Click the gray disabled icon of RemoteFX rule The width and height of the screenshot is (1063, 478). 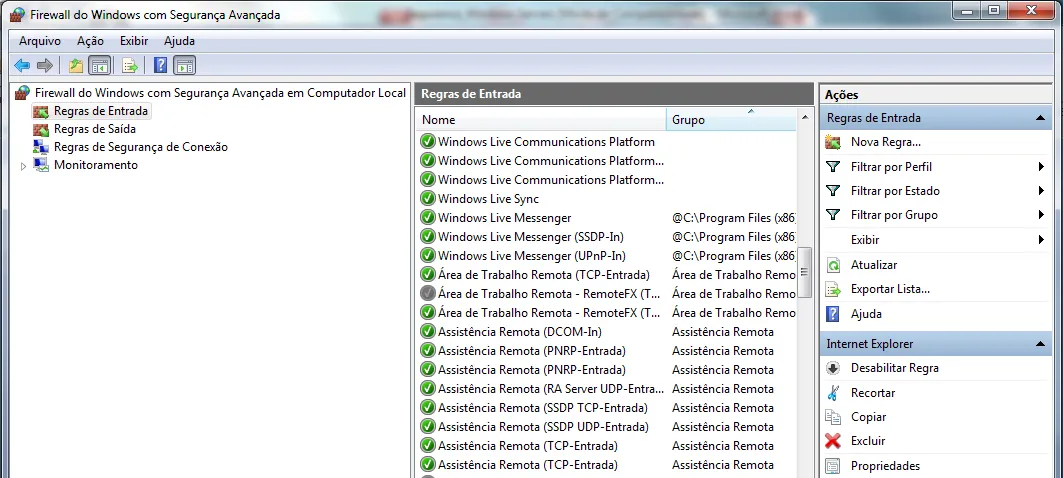(x=428, y=294)
